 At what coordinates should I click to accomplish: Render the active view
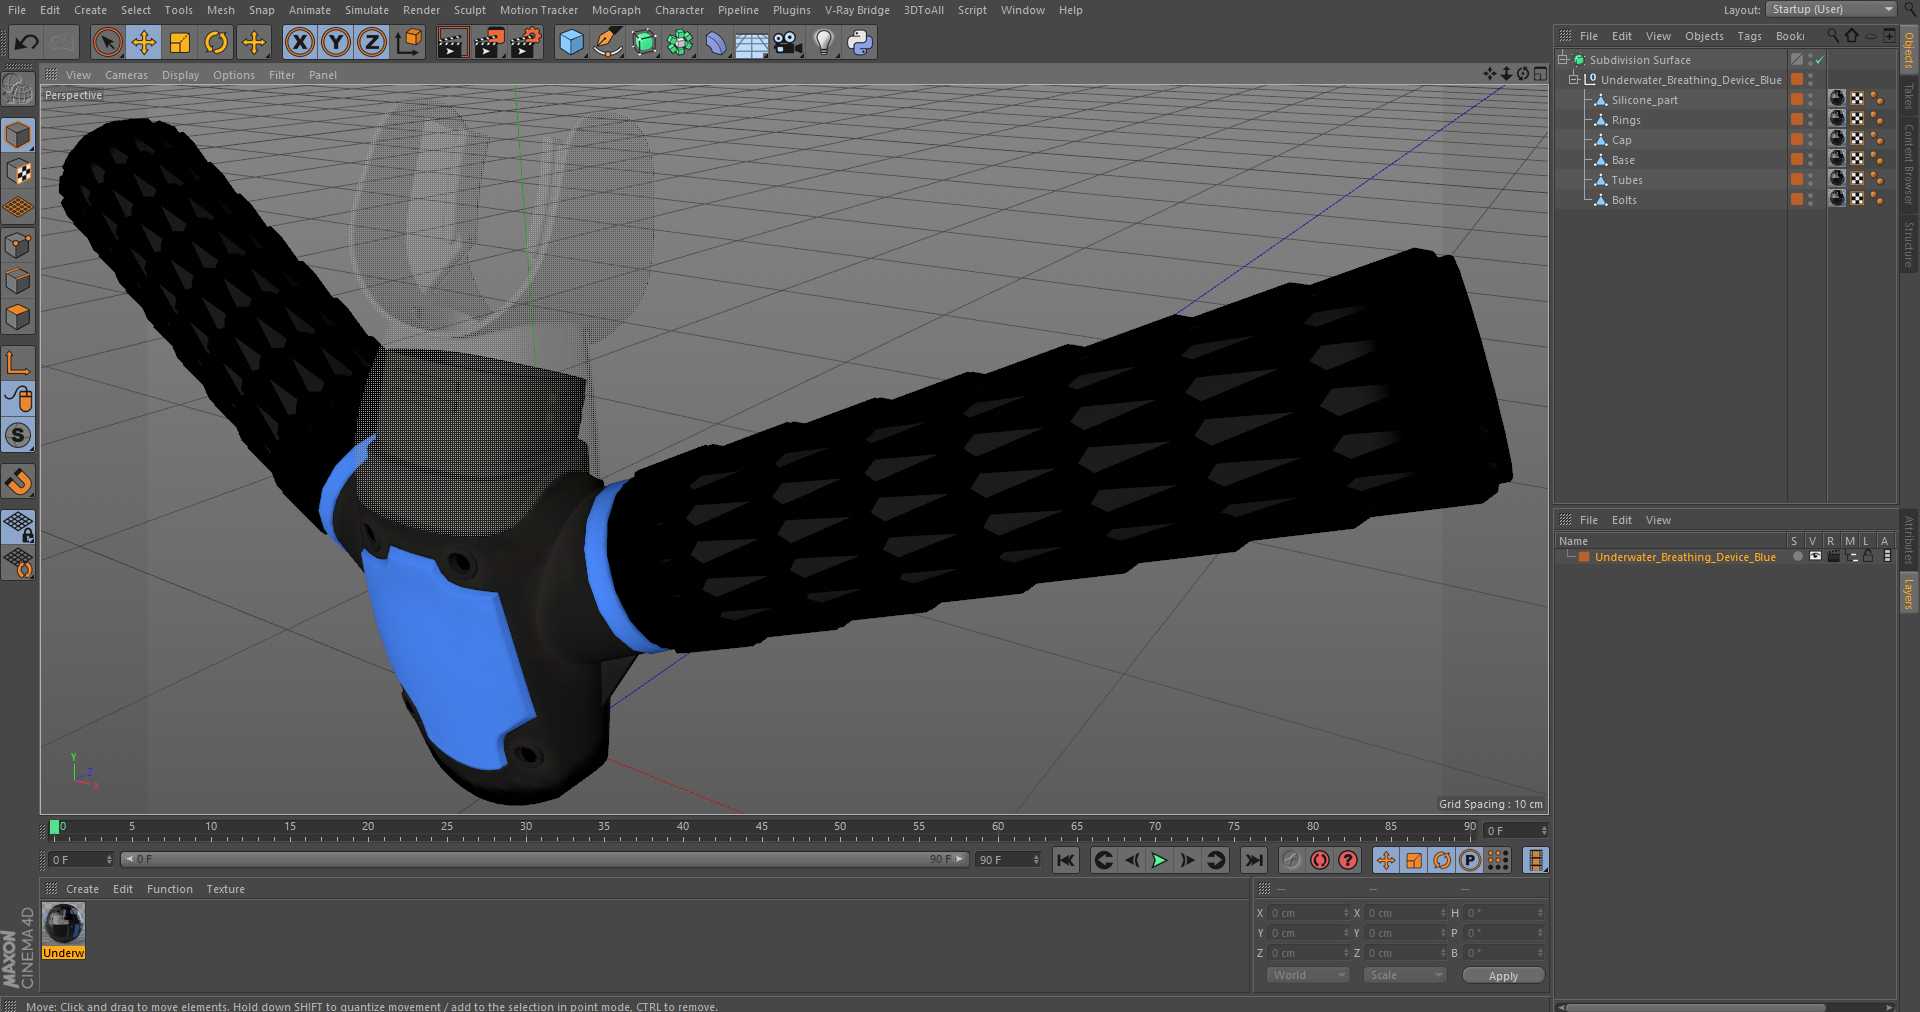point(452,42)
